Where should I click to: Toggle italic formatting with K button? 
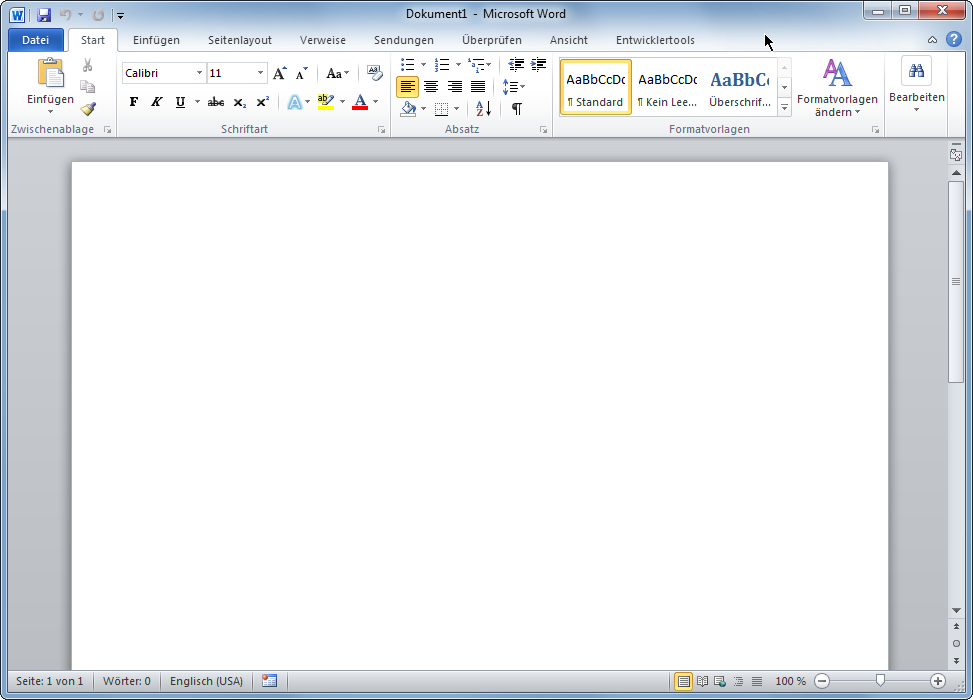click(156, 102)
